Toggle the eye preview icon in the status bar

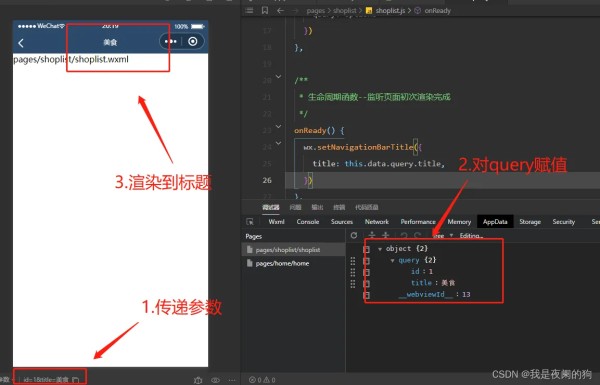click(215, 380)
